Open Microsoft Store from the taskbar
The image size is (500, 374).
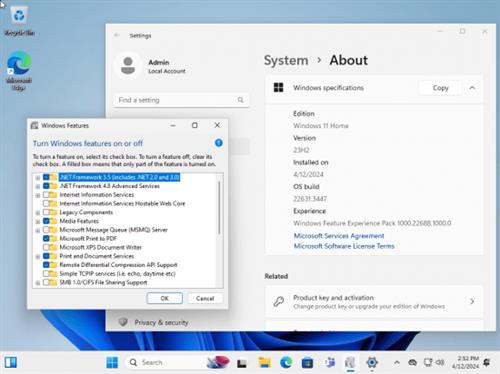click(307, 362)
